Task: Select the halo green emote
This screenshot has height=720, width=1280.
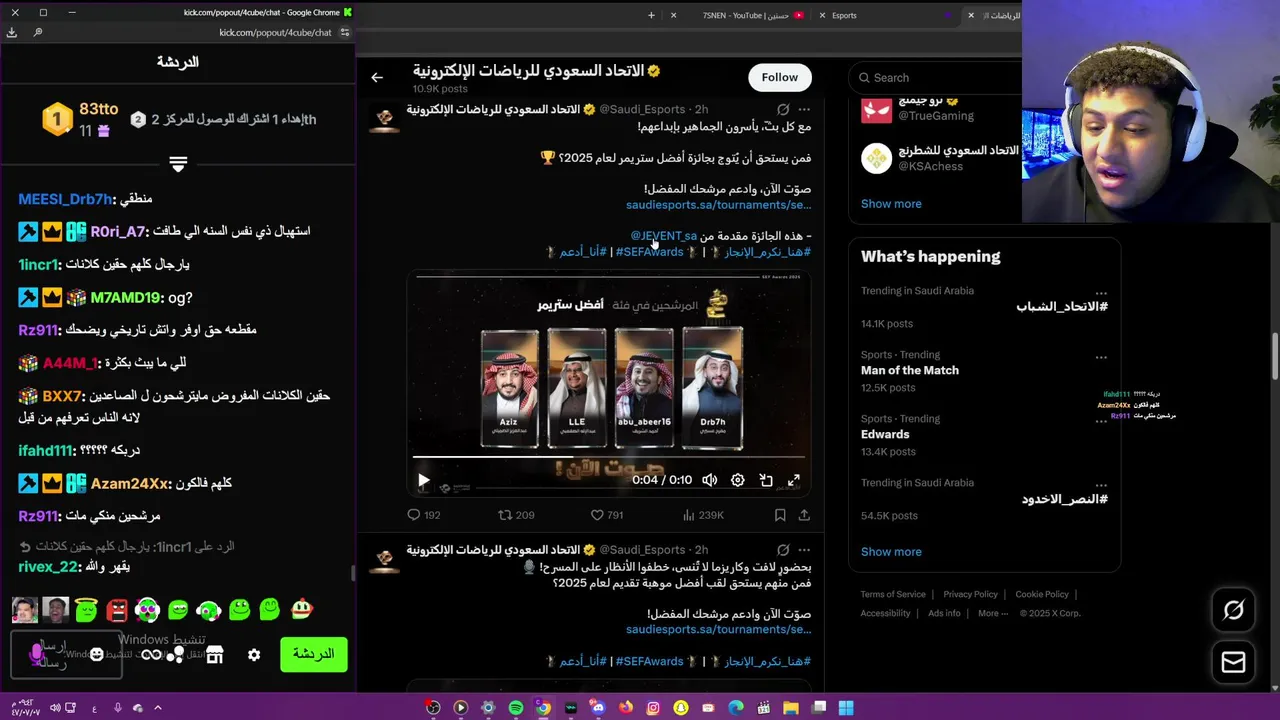Action: pos(86,609)
